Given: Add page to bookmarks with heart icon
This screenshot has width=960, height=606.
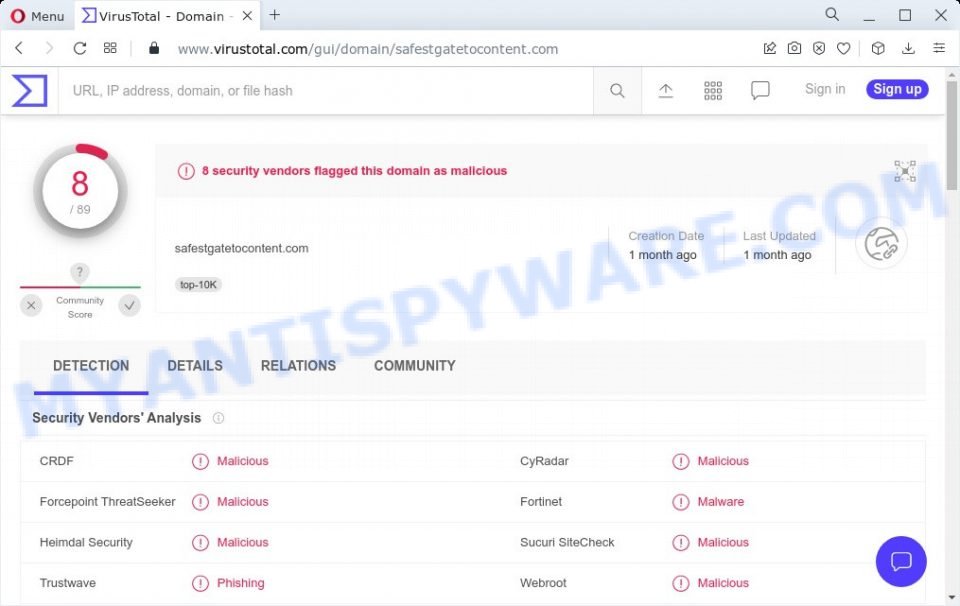Looking at the screenshot, I should (x=844, y=48).
